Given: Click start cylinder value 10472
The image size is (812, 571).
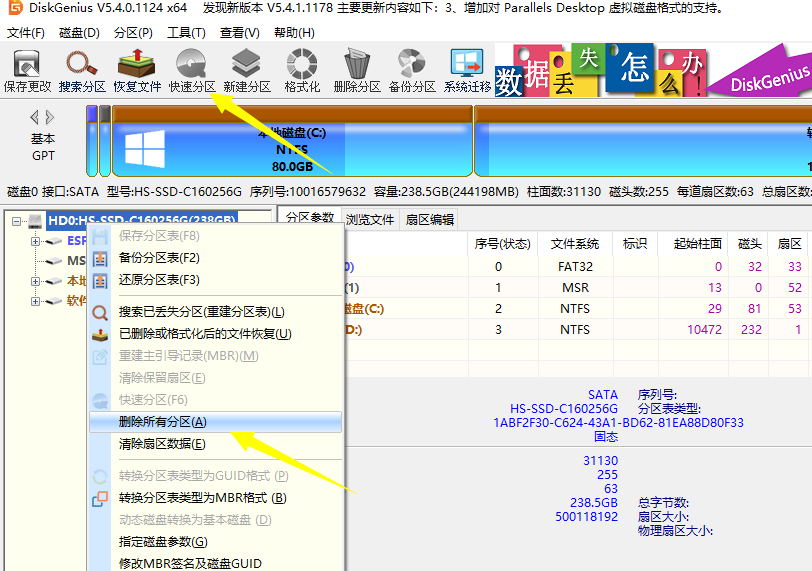Looking at the screenshot, I should point(704,330).
